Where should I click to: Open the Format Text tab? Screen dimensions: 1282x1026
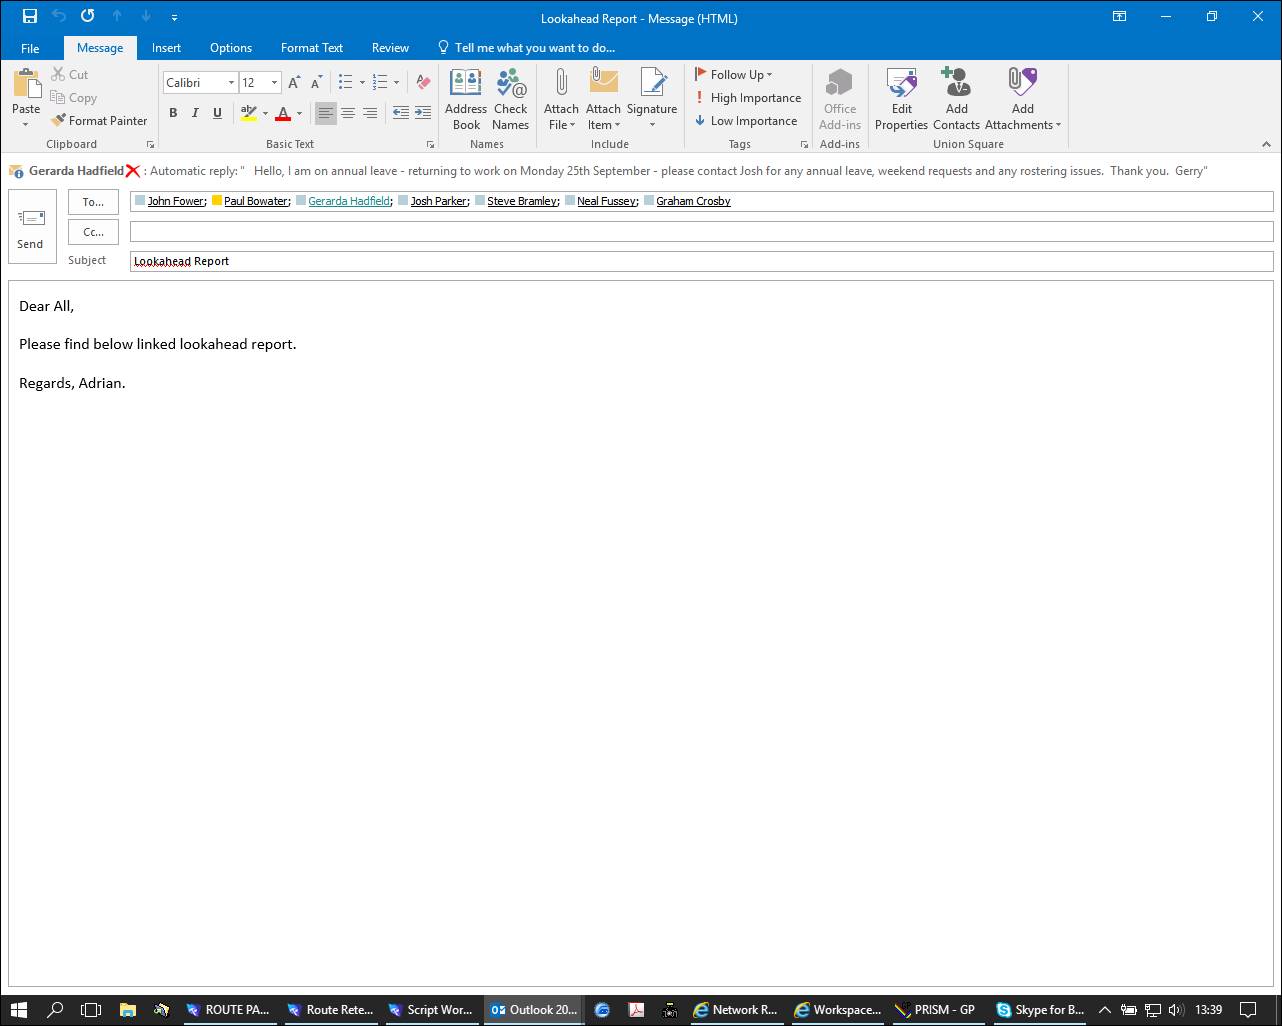tap(311, 47)
